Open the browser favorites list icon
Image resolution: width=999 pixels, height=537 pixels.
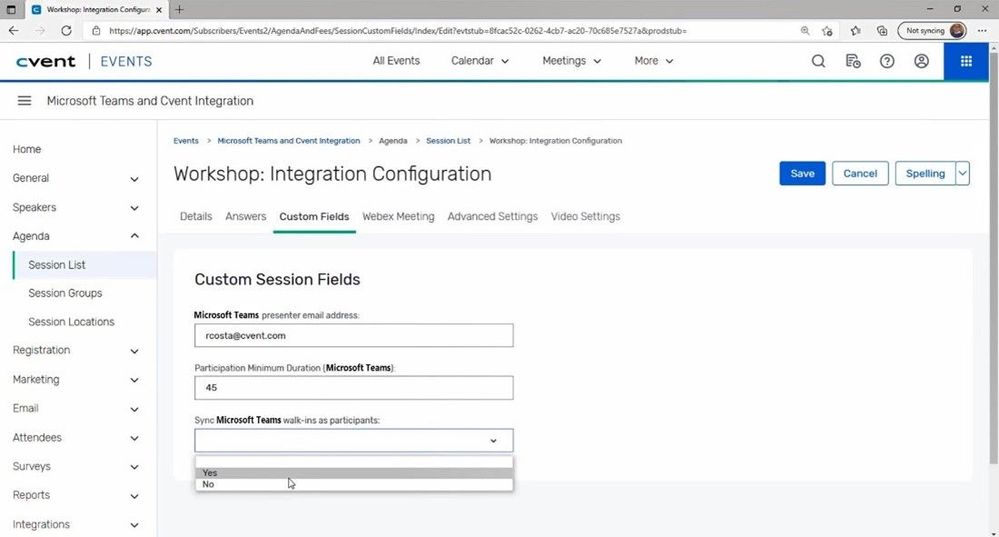point(856,31)
